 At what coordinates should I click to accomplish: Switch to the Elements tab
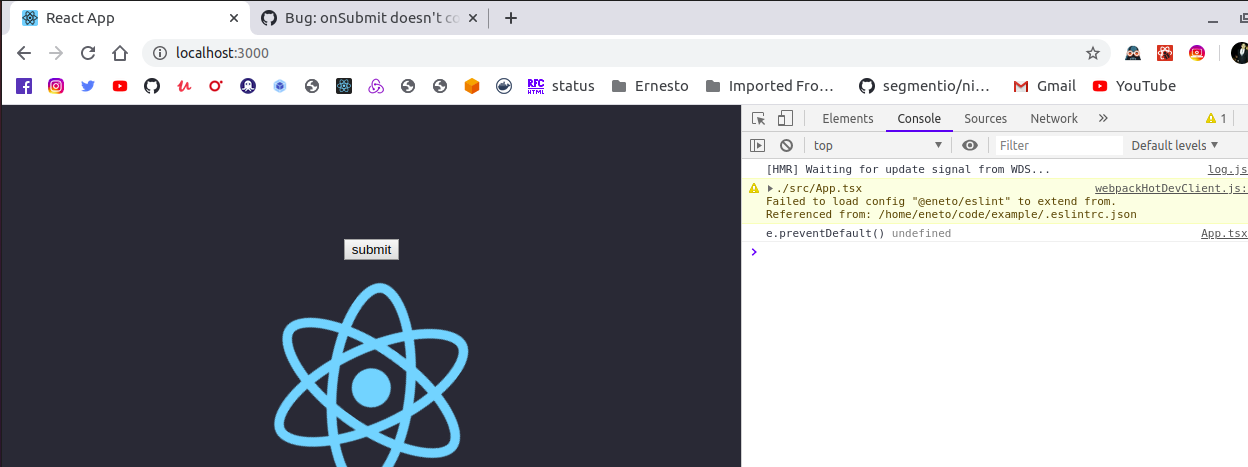tap(848, 118)
